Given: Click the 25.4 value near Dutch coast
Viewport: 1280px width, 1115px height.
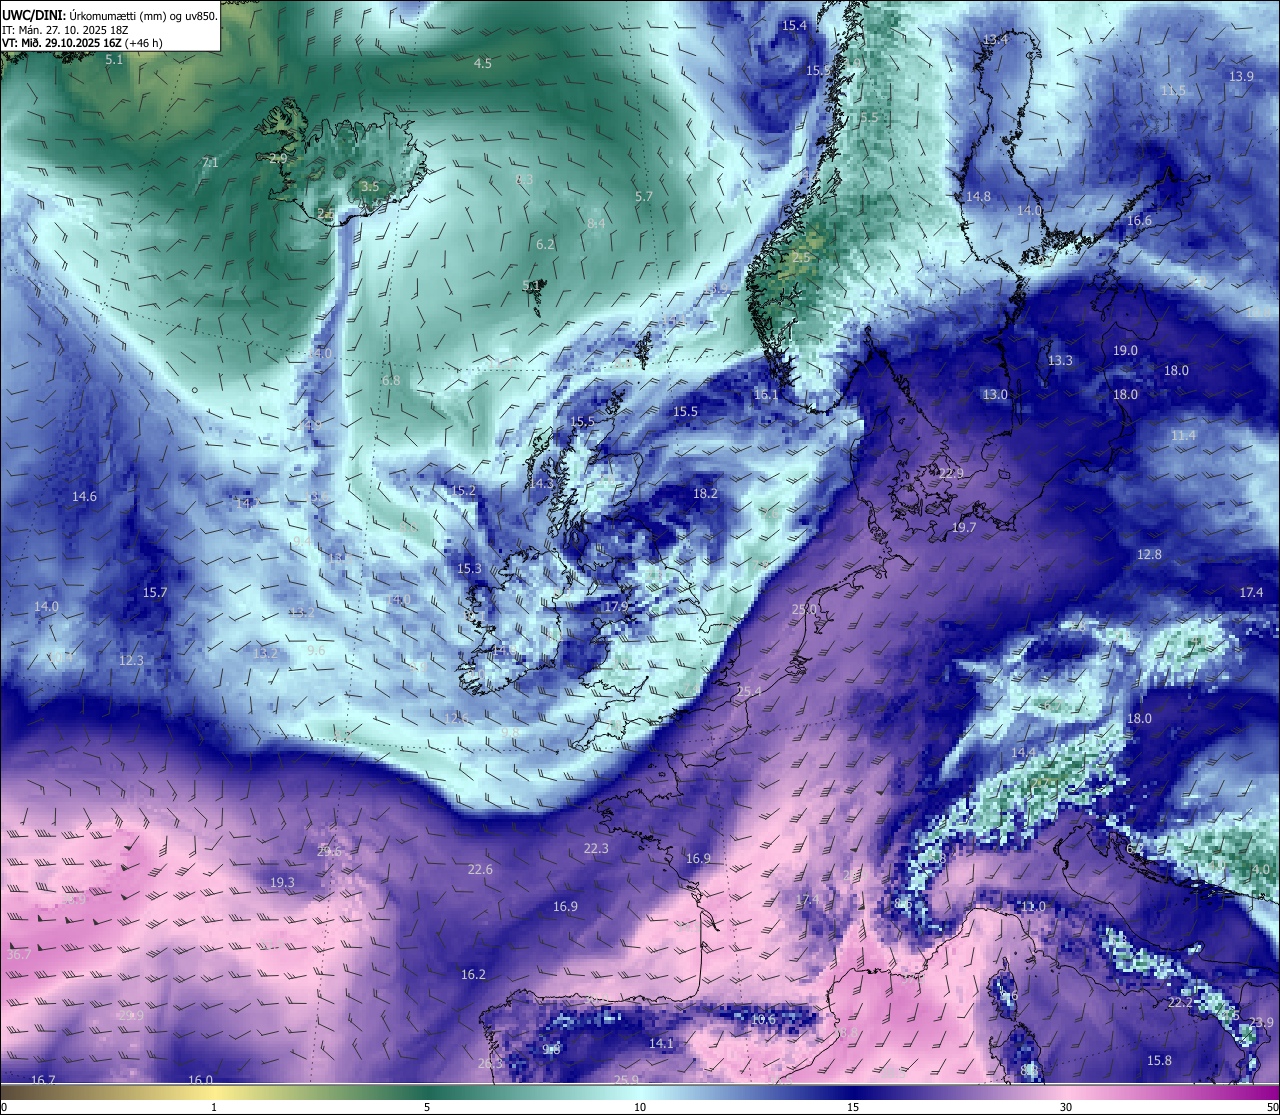Looking at the screenshot, I should 749,691.
